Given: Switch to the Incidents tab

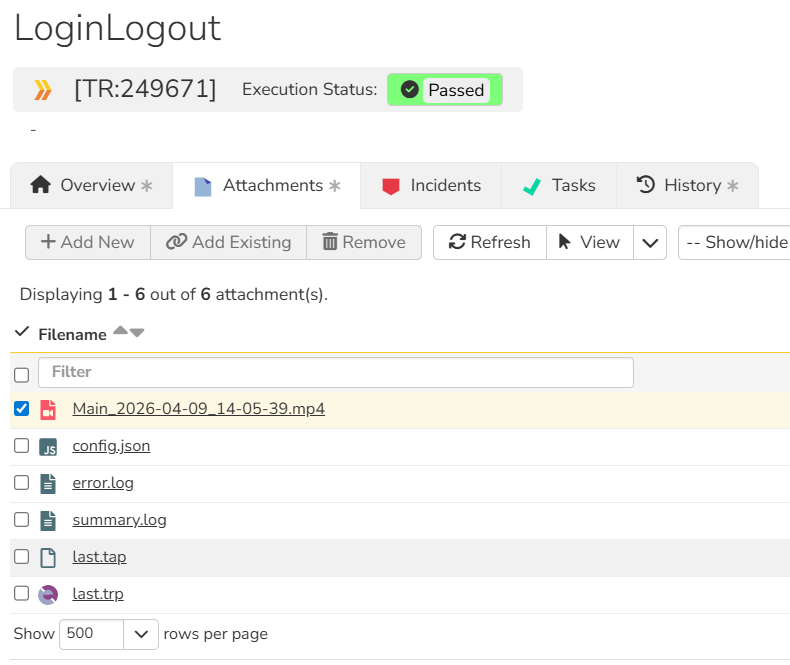Looking at the screenshot, I should tap(431, 185).
